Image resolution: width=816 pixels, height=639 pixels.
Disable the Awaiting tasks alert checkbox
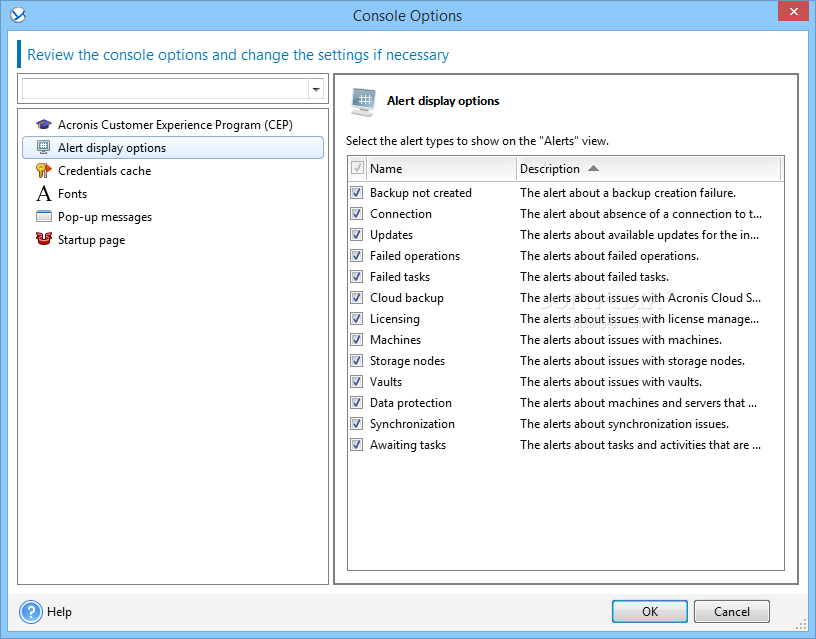pos(356,445)
